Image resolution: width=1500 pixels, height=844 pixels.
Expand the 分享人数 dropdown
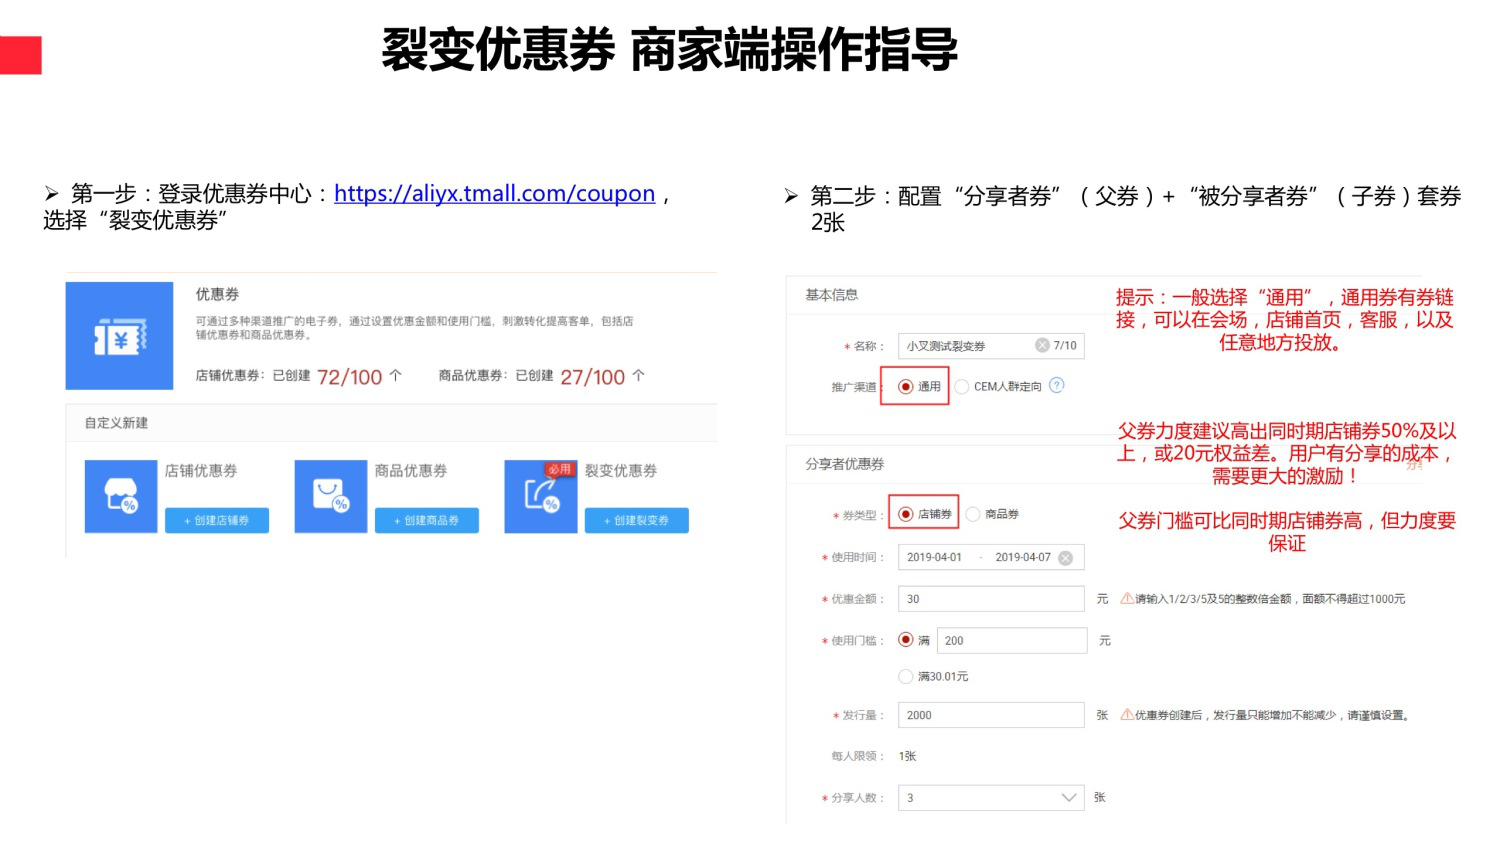click(x=1068, y=798)
